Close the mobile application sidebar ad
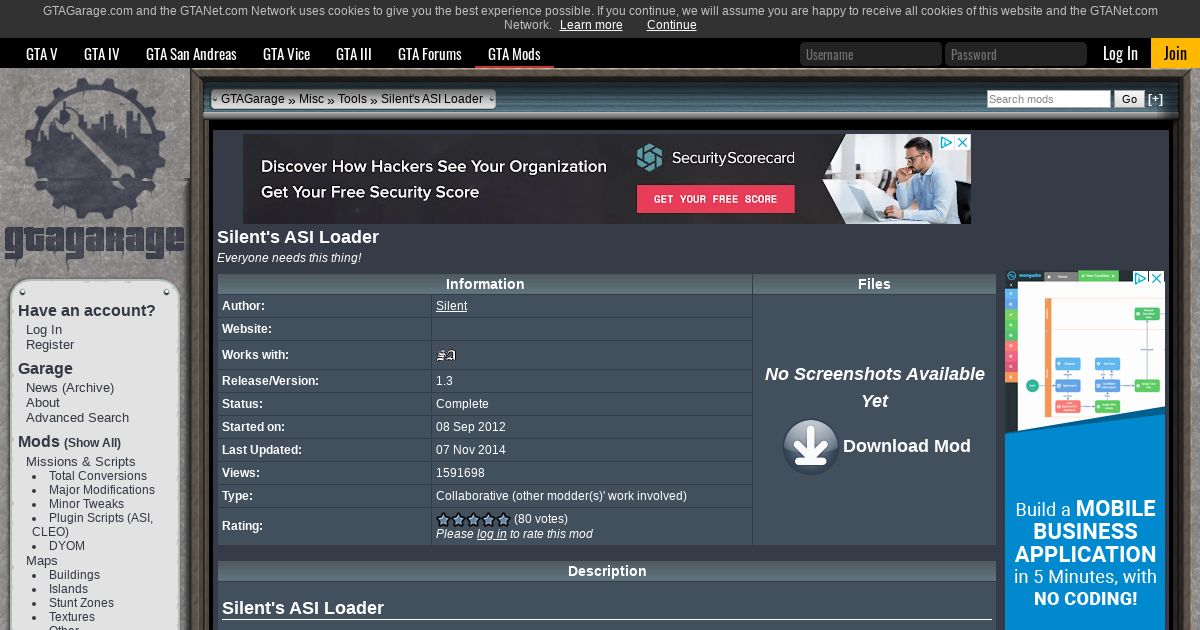 pos(1157,278)
